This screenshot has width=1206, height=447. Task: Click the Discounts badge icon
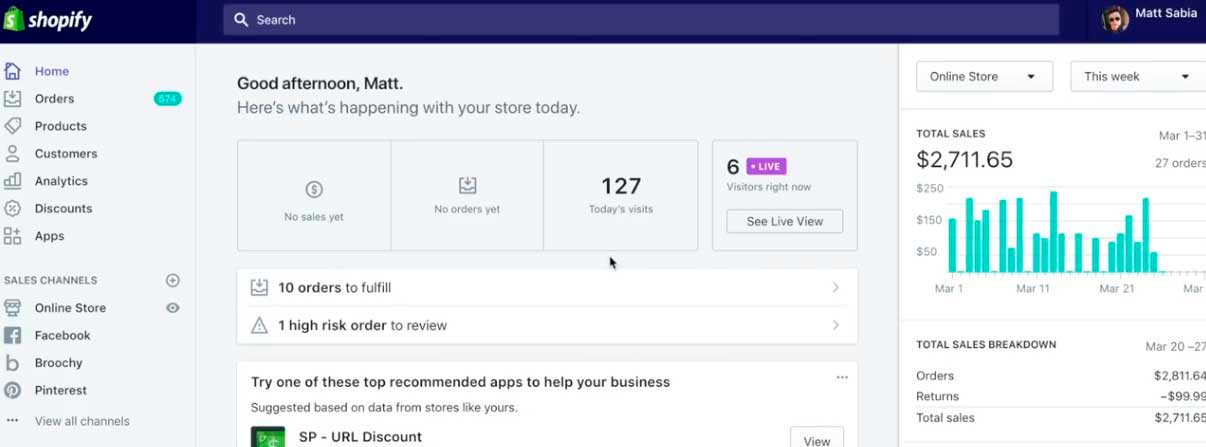[12, 209]
